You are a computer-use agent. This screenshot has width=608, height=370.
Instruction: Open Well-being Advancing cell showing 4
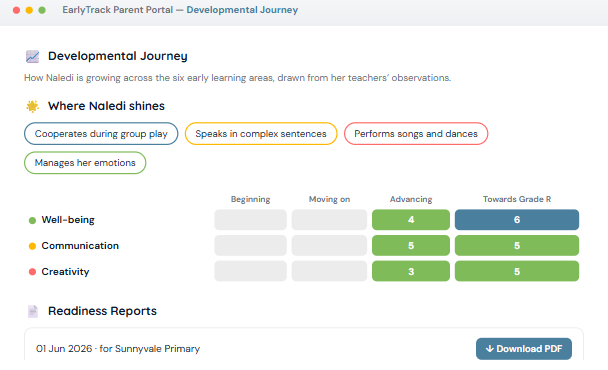point(411,220)
